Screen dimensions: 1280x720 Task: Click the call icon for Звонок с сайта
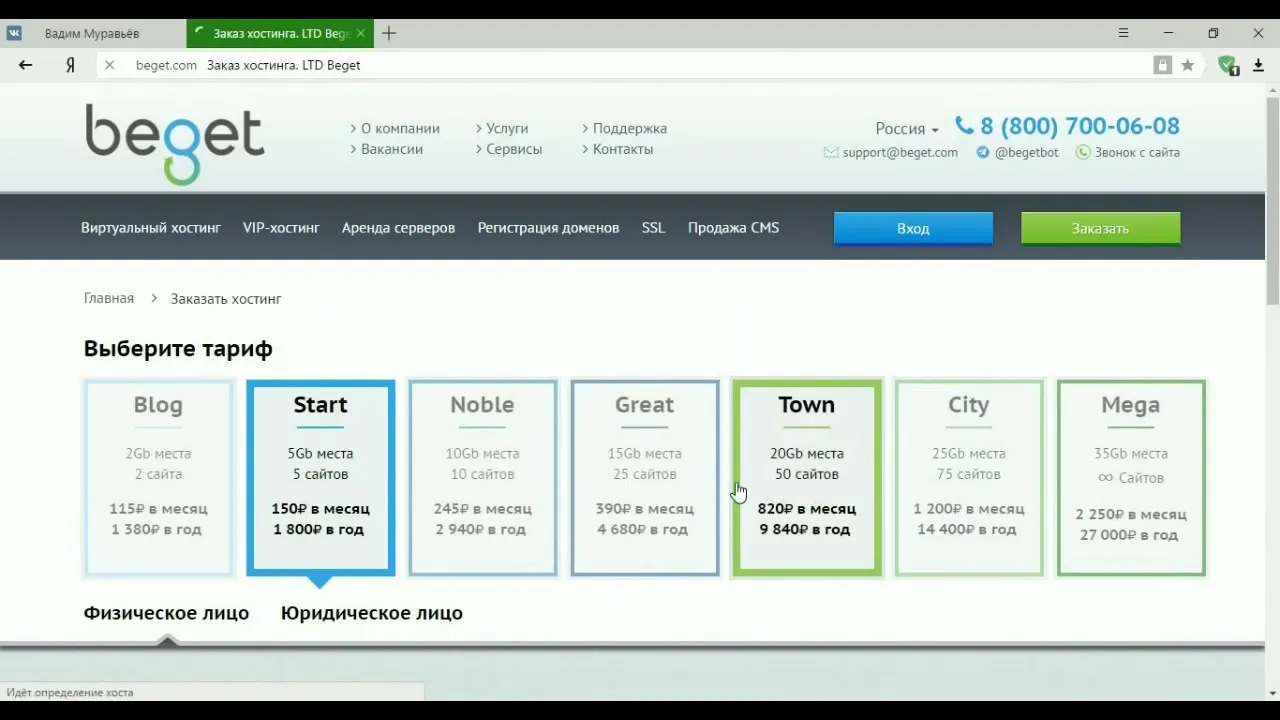tap(1083, 153)
